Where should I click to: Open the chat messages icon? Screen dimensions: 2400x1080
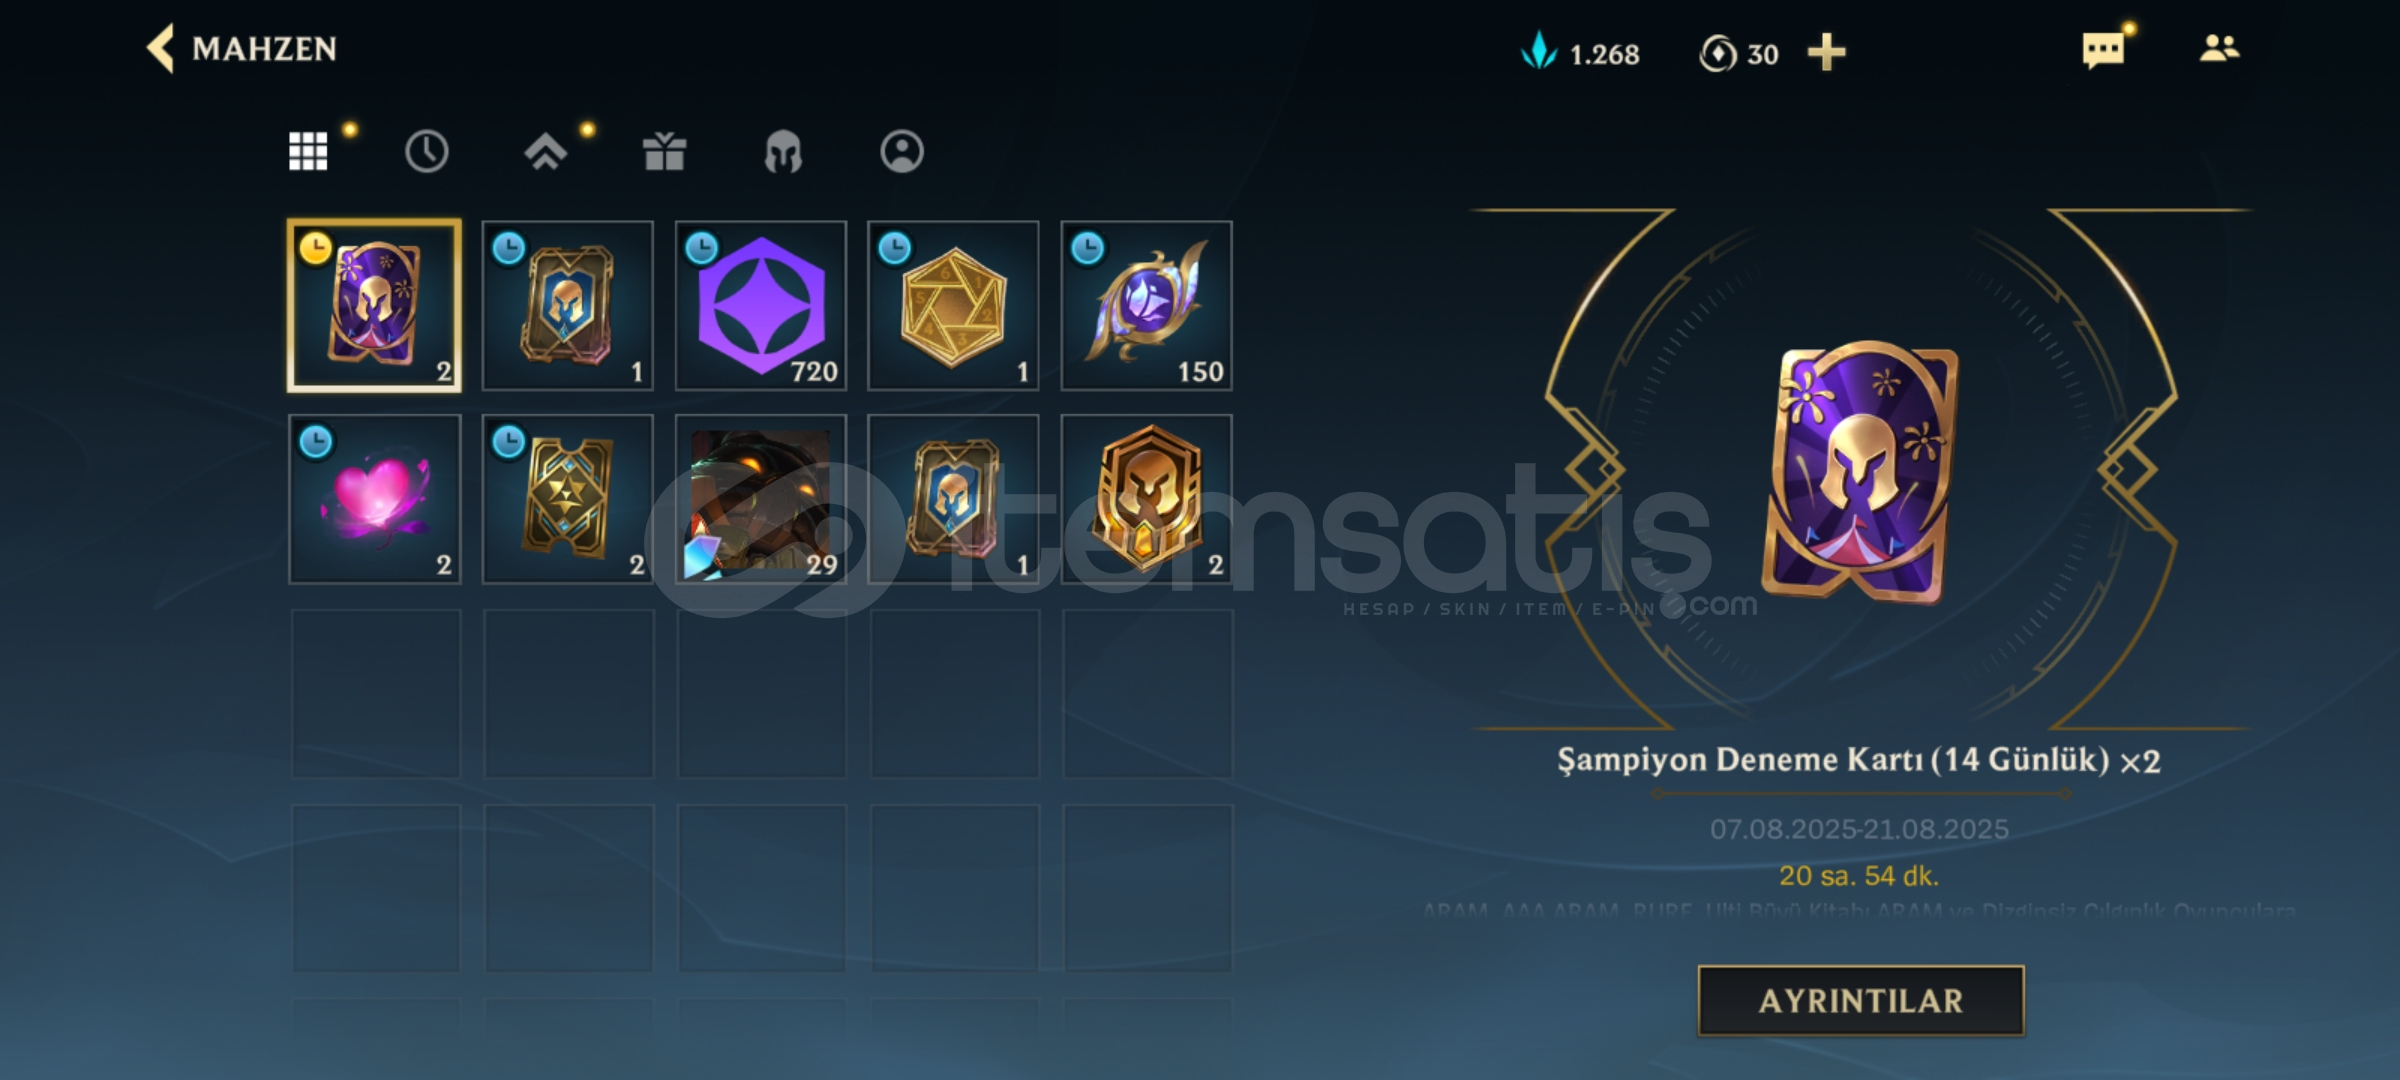[2103, 50]
